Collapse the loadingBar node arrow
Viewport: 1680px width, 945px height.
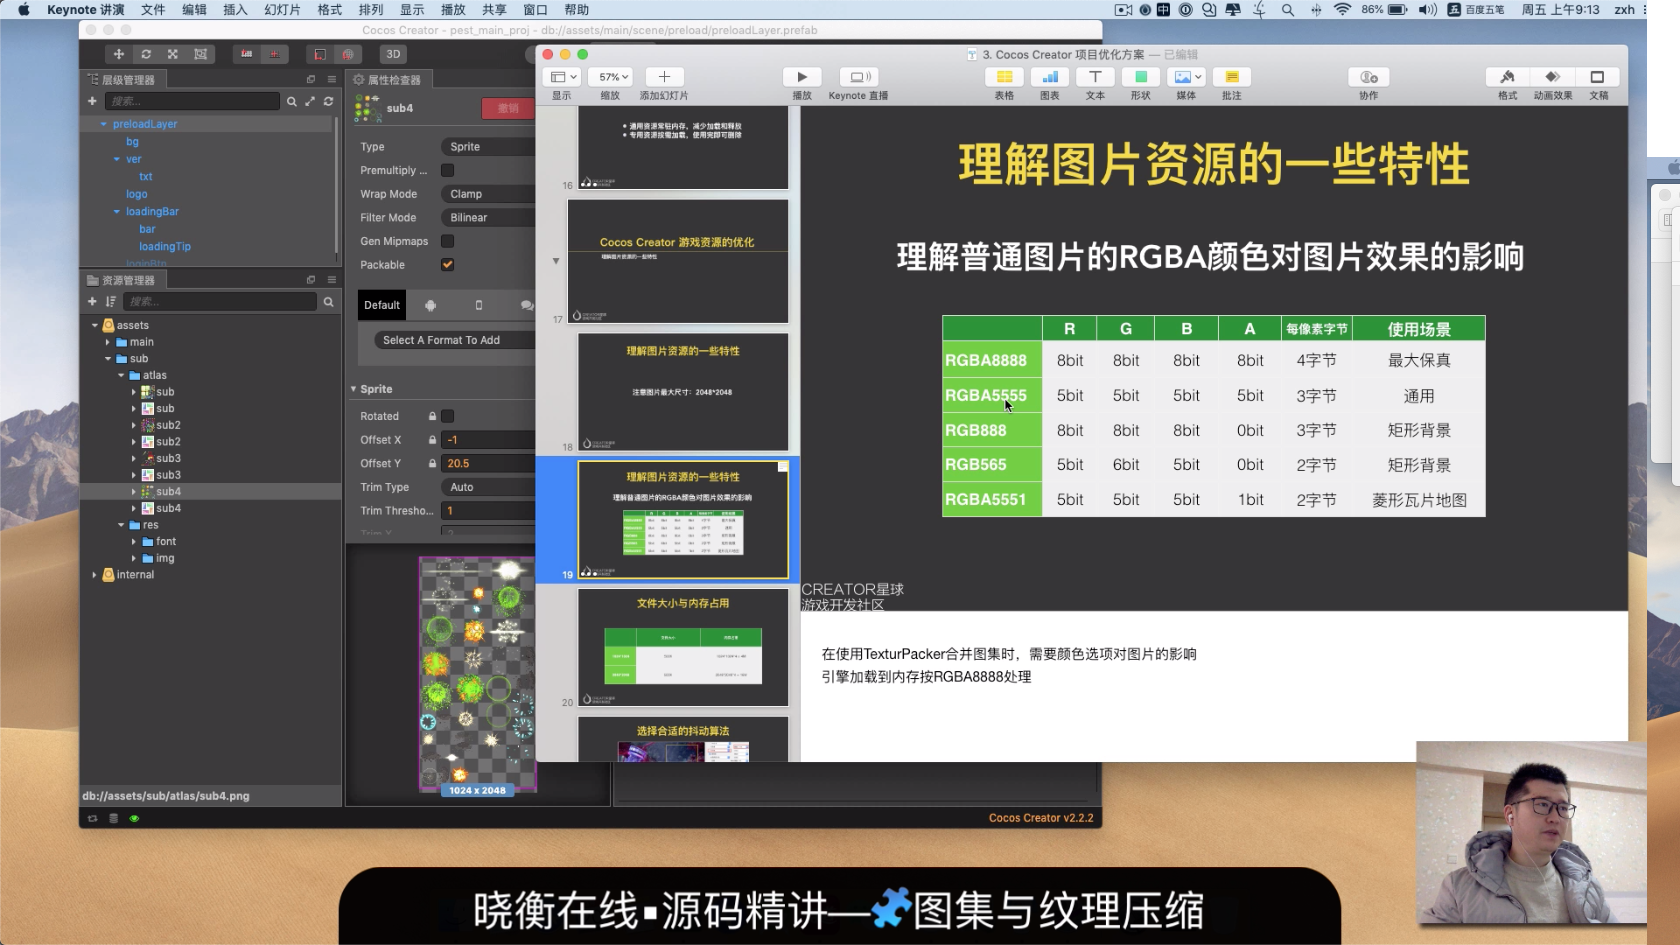click(x=117, y=212)
